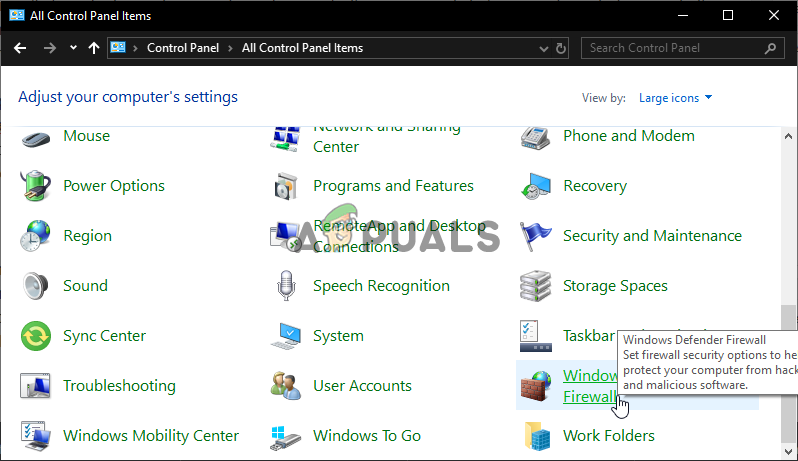This screenshot has height=461, width=798.
Task: Open the Troubleshooting link
Action: pyautogui.click(x=119, y=386)
